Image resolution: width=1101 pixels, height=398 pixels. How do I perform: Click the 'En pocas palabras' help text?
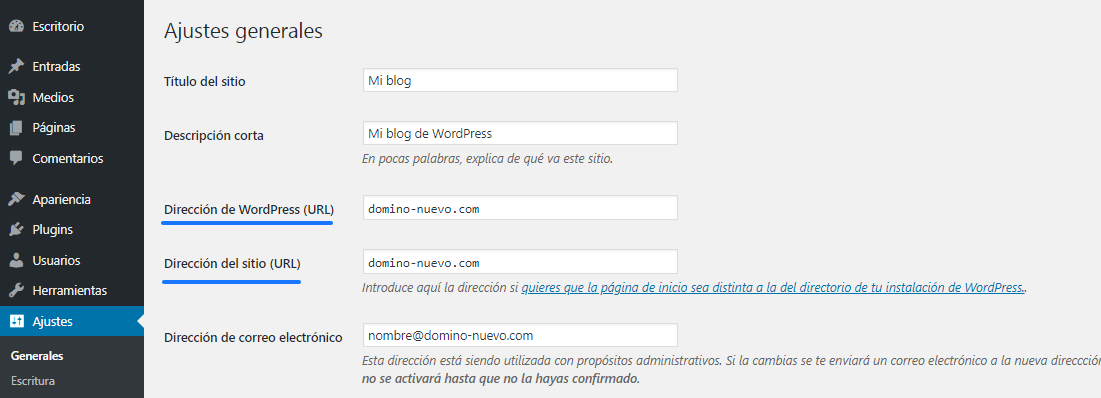coord(487,159)
